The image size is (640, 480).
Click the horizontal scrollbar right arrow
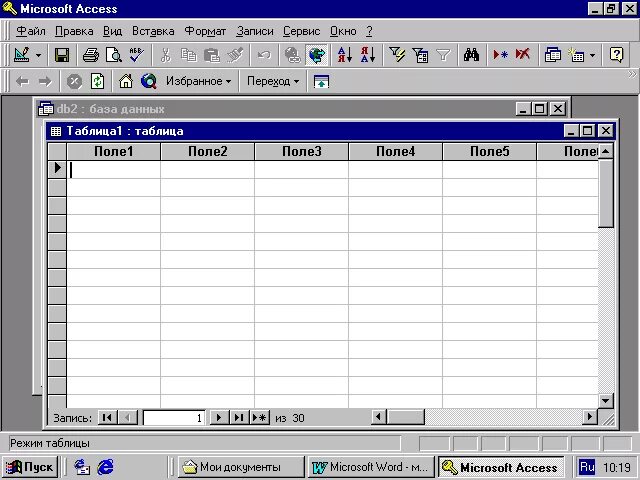[589, 417]
